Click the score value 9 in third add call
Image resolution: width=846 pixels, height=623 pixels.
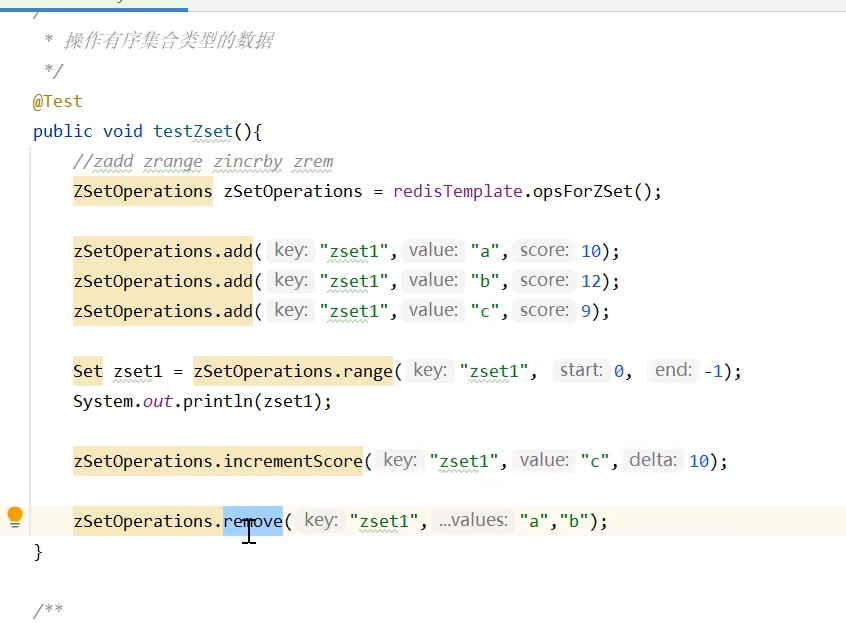(585, 311)
